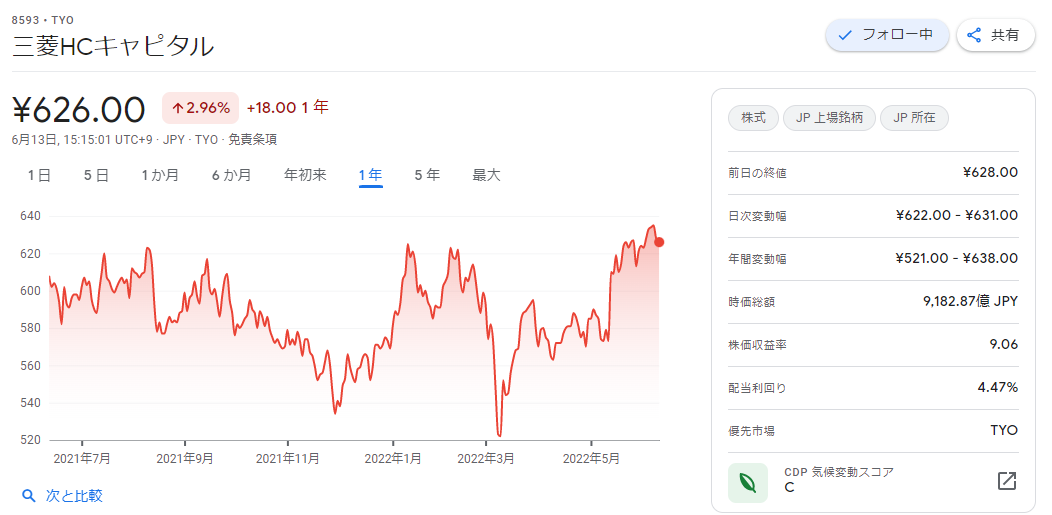Click the CDP 気候変動スコア label
The width and height of the screenshot is (1052, 515).
tap(839, 472)
